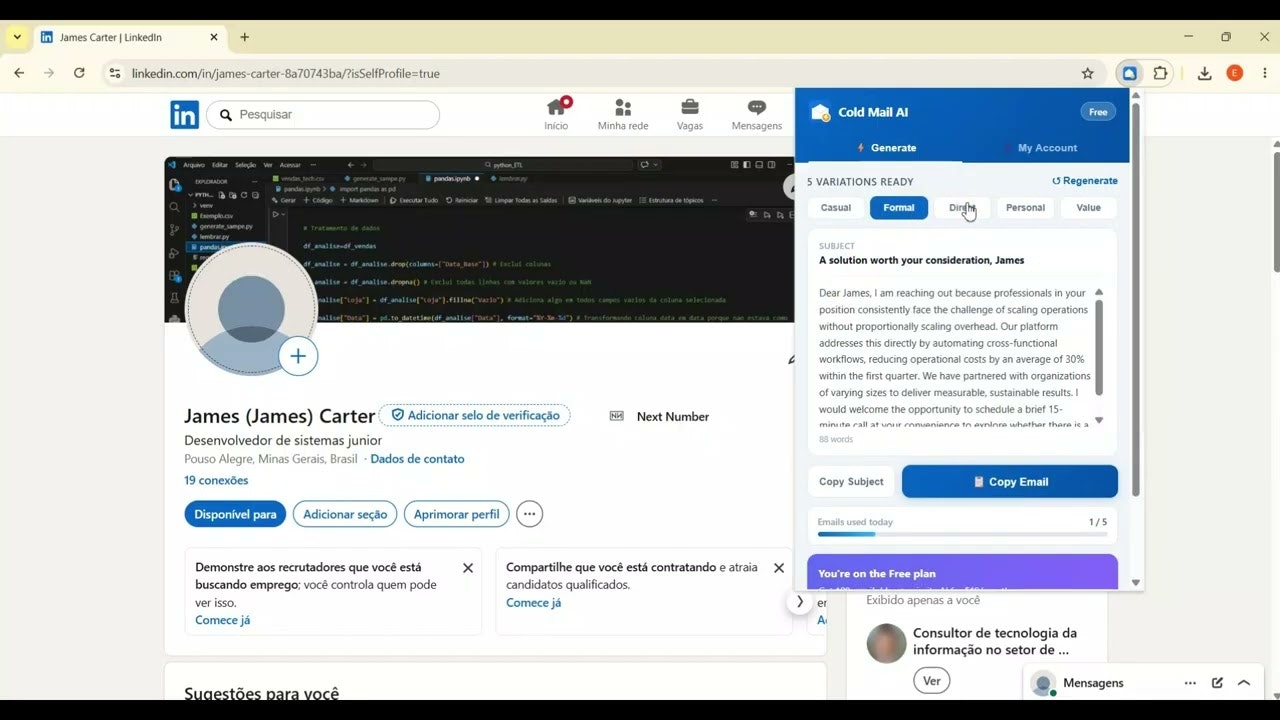Click the Next Number company entry
The width and height of the screenshot is (1280, 720).
click(x=660, y=416)
